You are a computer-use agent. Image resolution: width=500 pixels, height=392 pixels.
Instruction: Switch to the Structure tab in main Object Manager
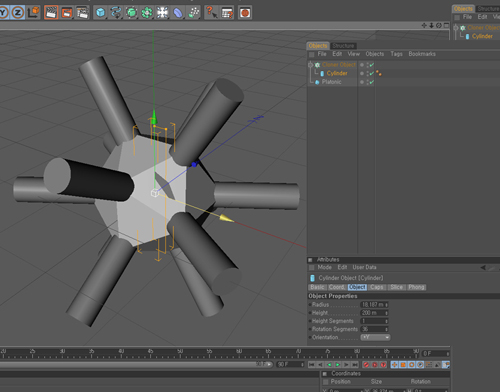(343, 46)
